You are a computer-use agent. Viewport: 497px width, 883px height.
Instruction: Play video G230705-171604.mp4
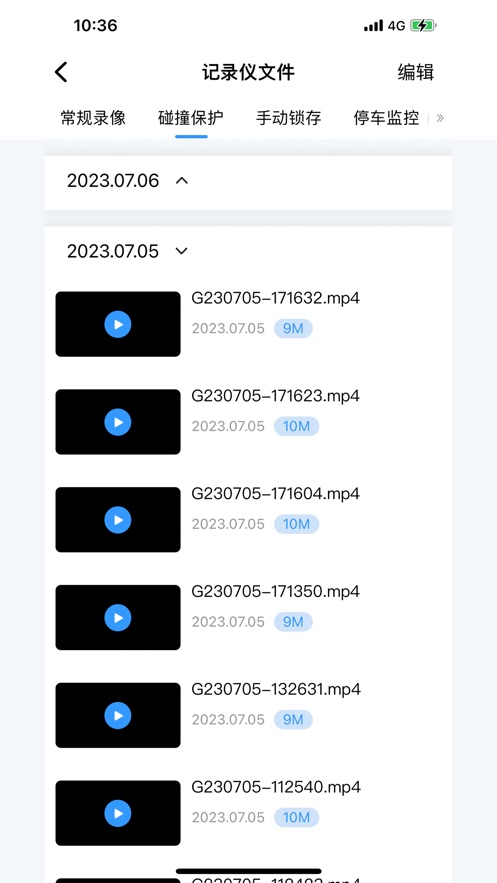(118, 520)
